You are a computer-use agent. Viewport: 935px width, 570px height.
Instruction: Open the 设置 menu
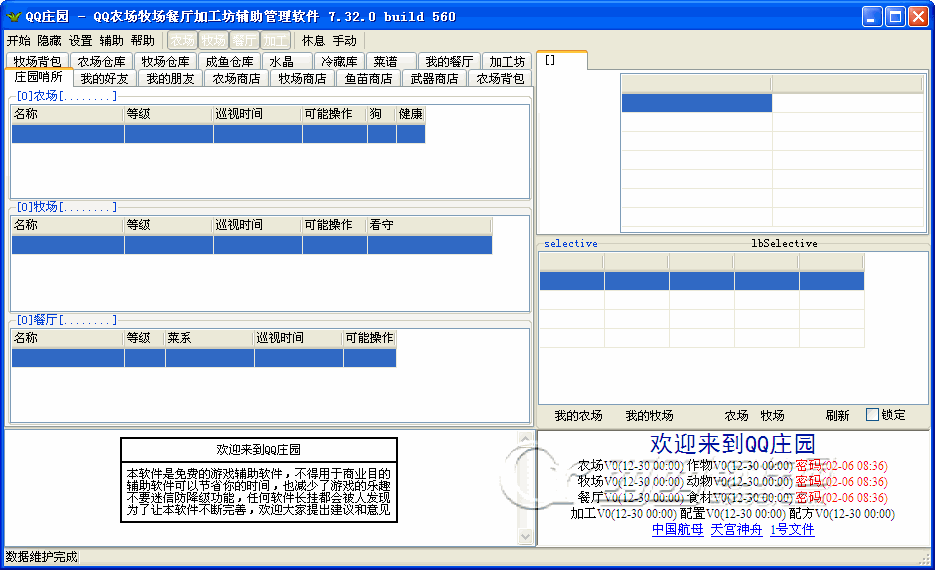(81, 41)
